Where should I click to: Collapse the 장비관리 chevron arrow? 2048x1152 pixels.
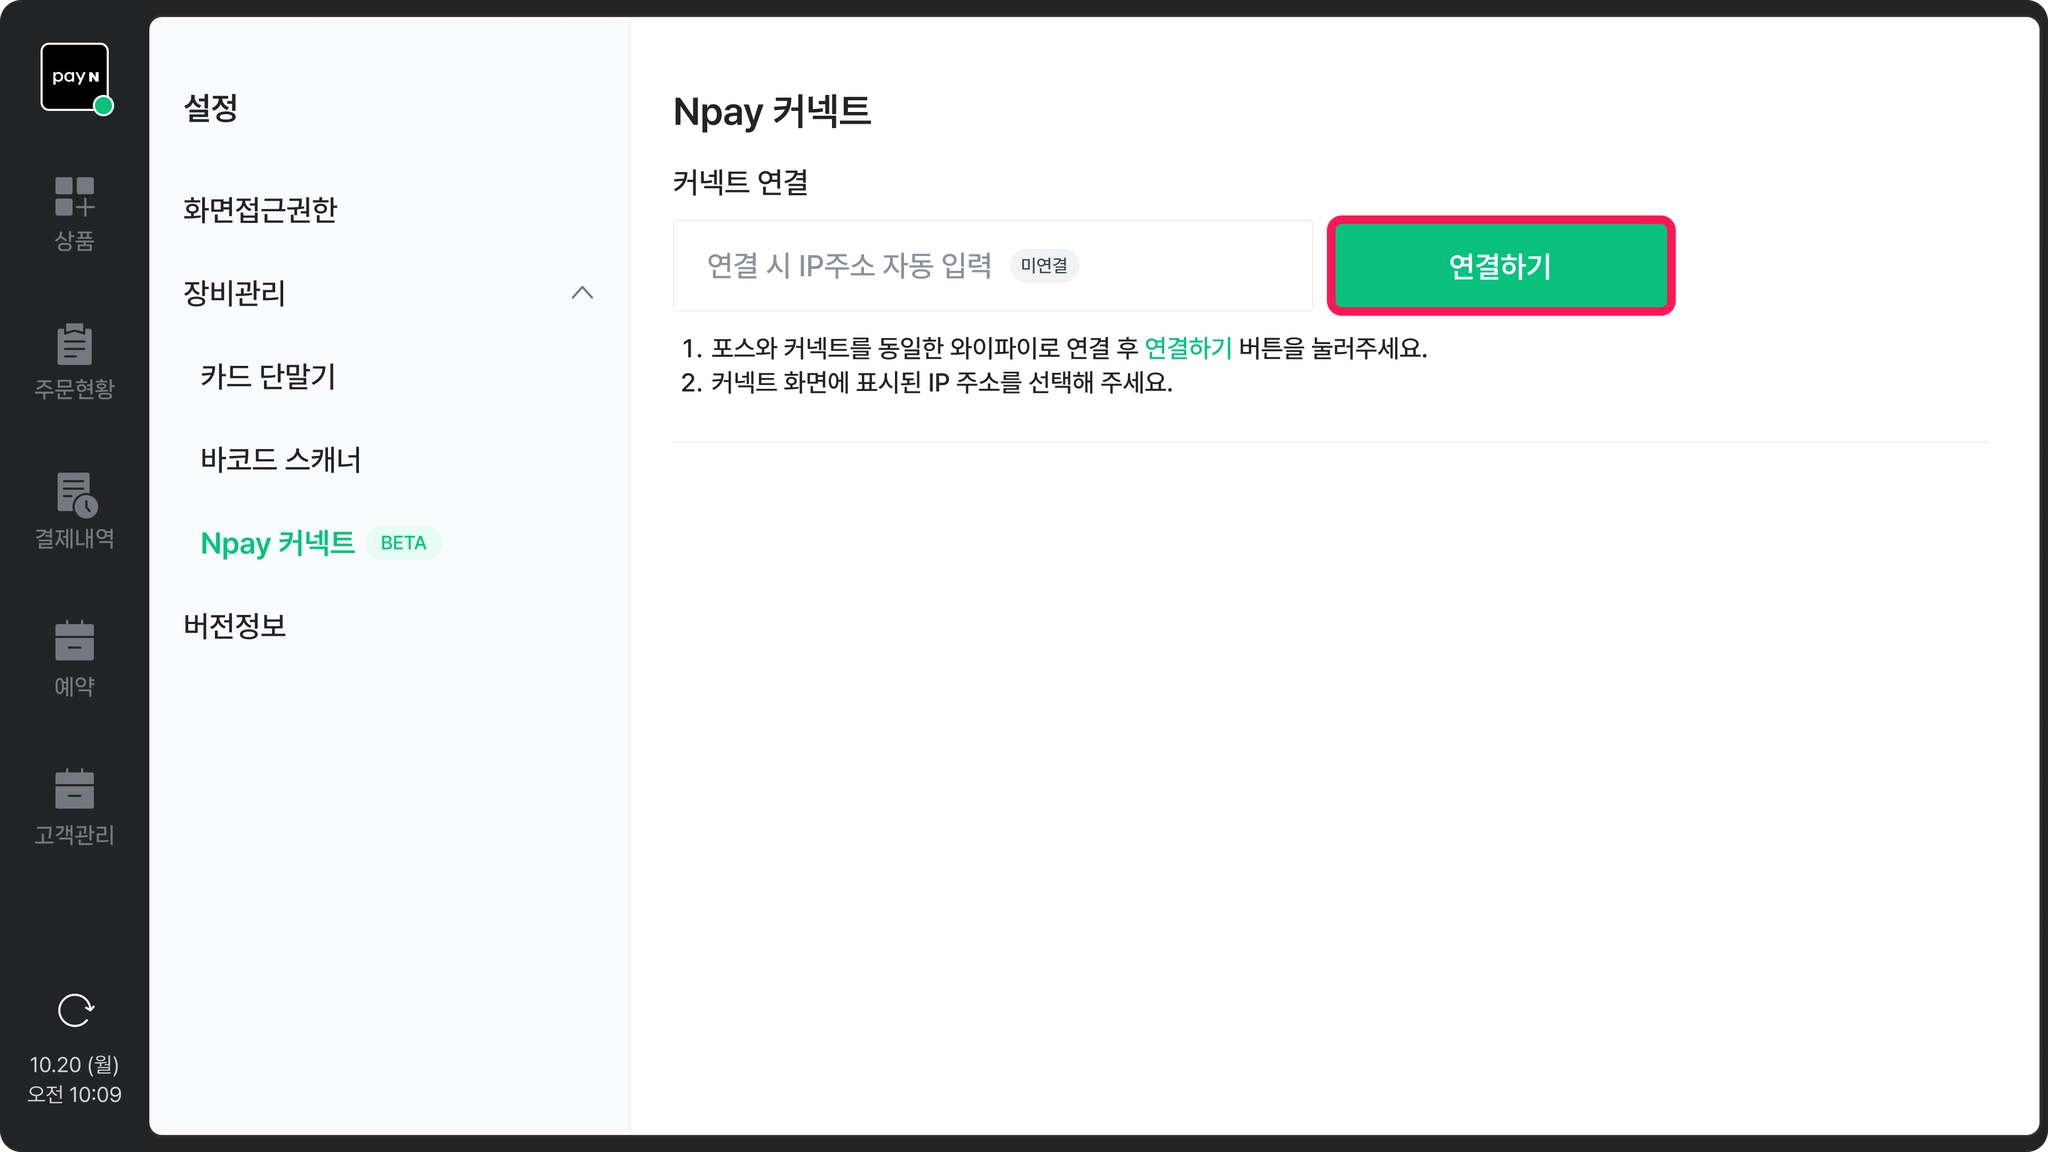pyautogui.click(x=582, y=293)
